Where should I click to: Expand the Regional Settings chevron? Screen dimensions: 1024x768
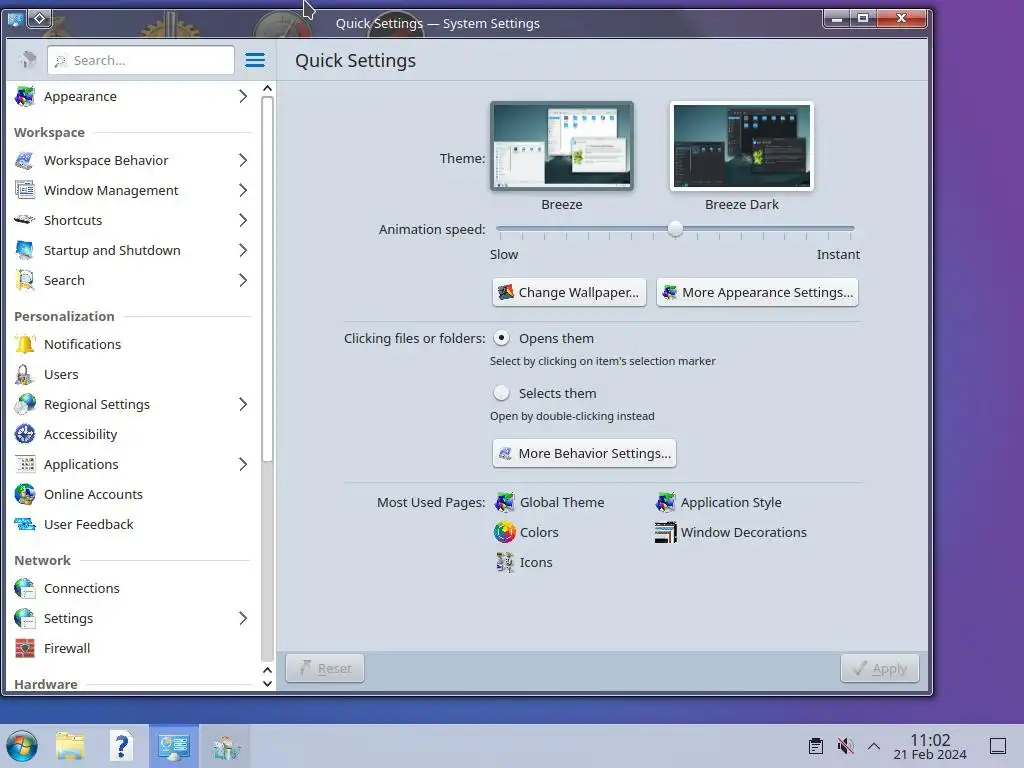tap(243, 404)
